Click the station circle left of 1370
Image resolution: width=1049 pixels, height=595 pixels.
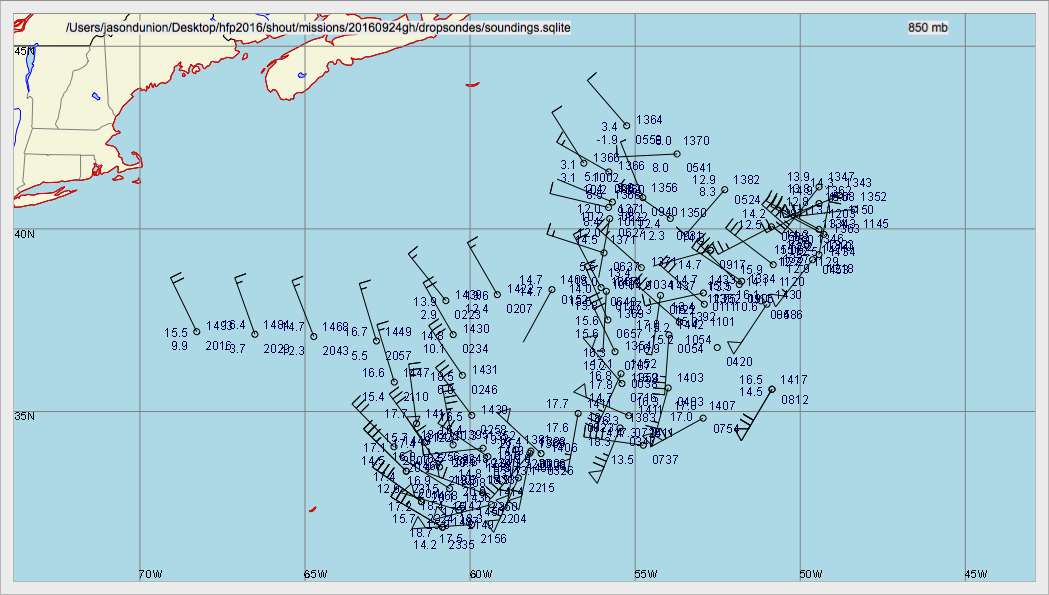click(677, 154)
